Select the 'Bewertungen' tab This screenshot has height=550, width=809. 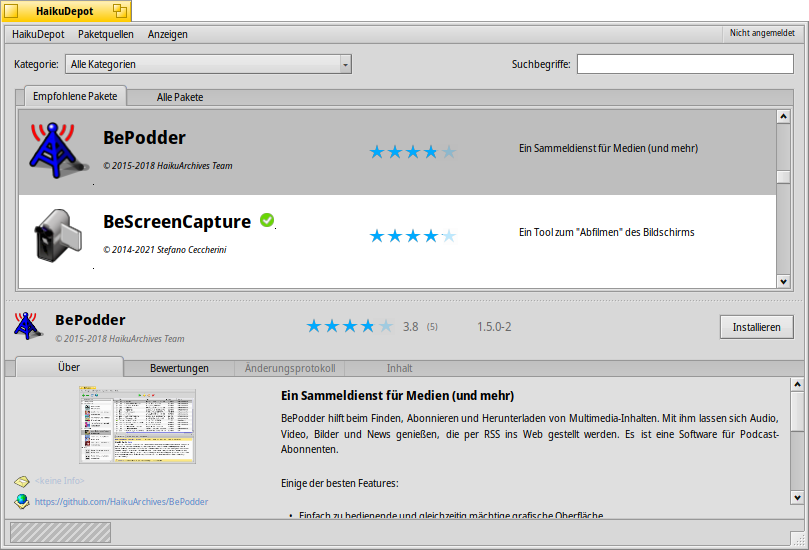179,368
